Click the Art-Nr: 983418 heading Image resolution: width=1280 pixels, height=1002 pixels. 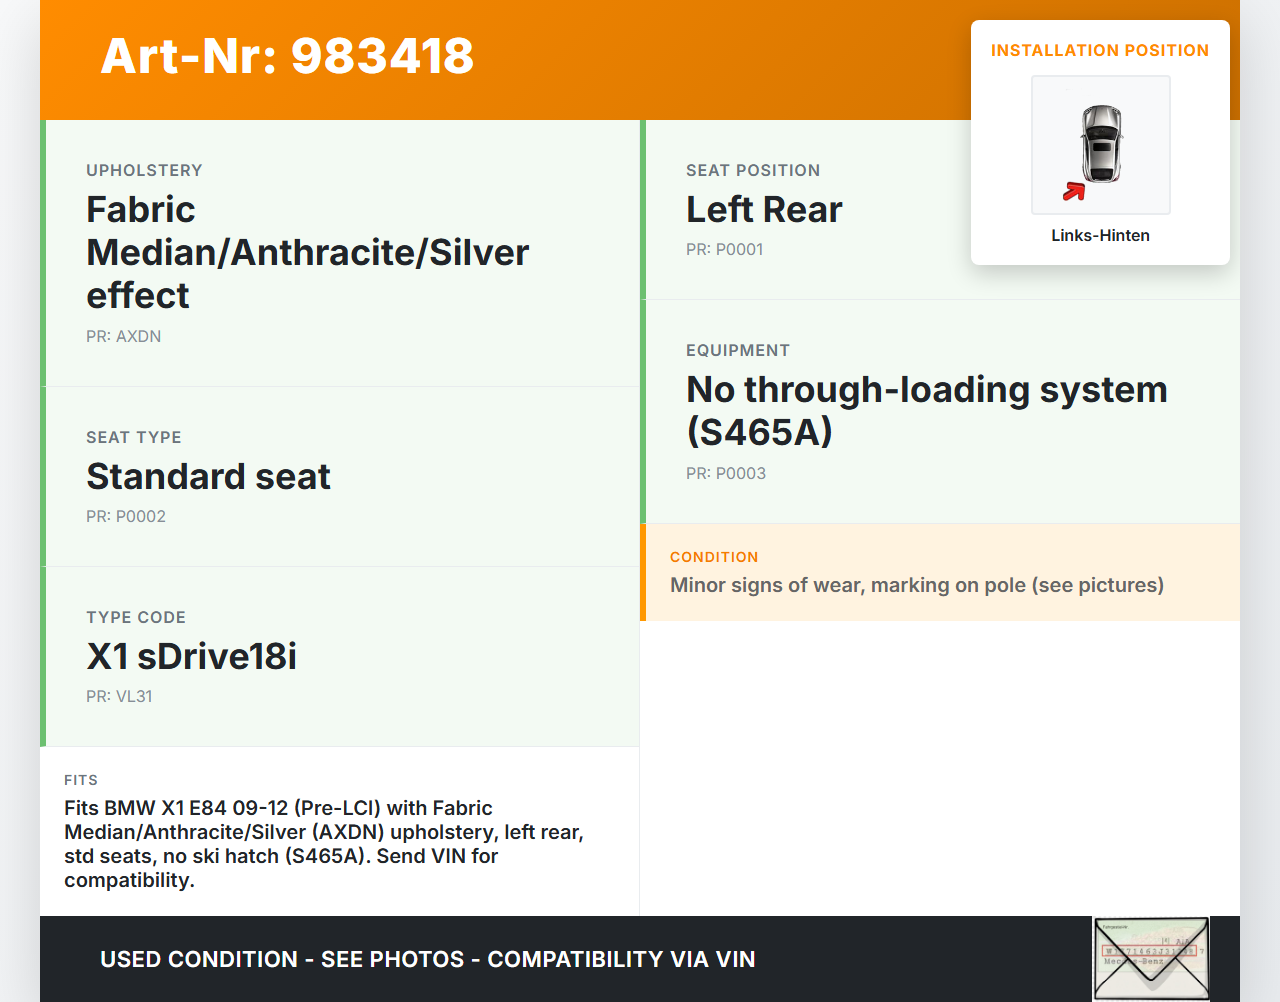287,56
